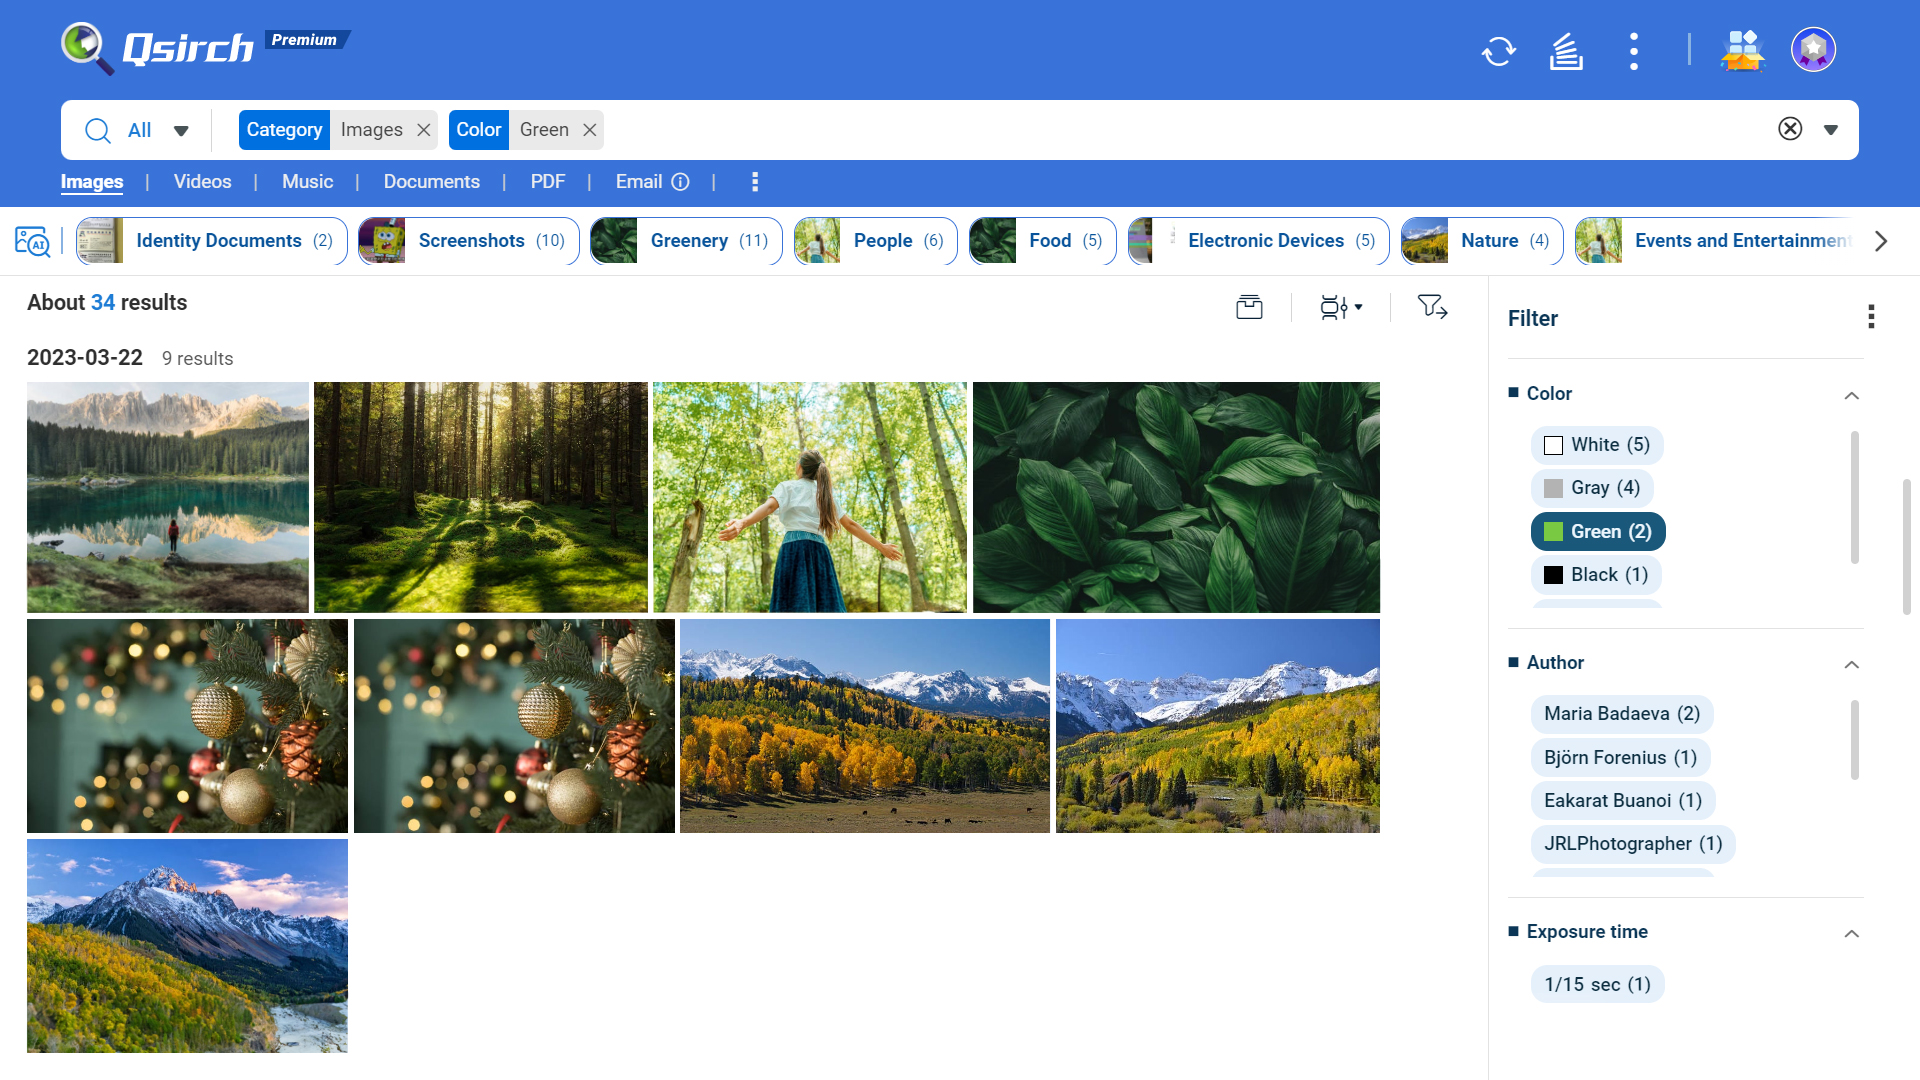
Task: Switch to the Videos tab
Action: [x=202, y=182]
